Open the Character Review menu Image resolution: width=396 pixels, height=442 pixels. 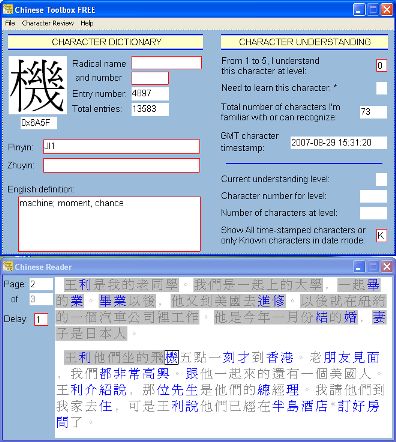48,23
